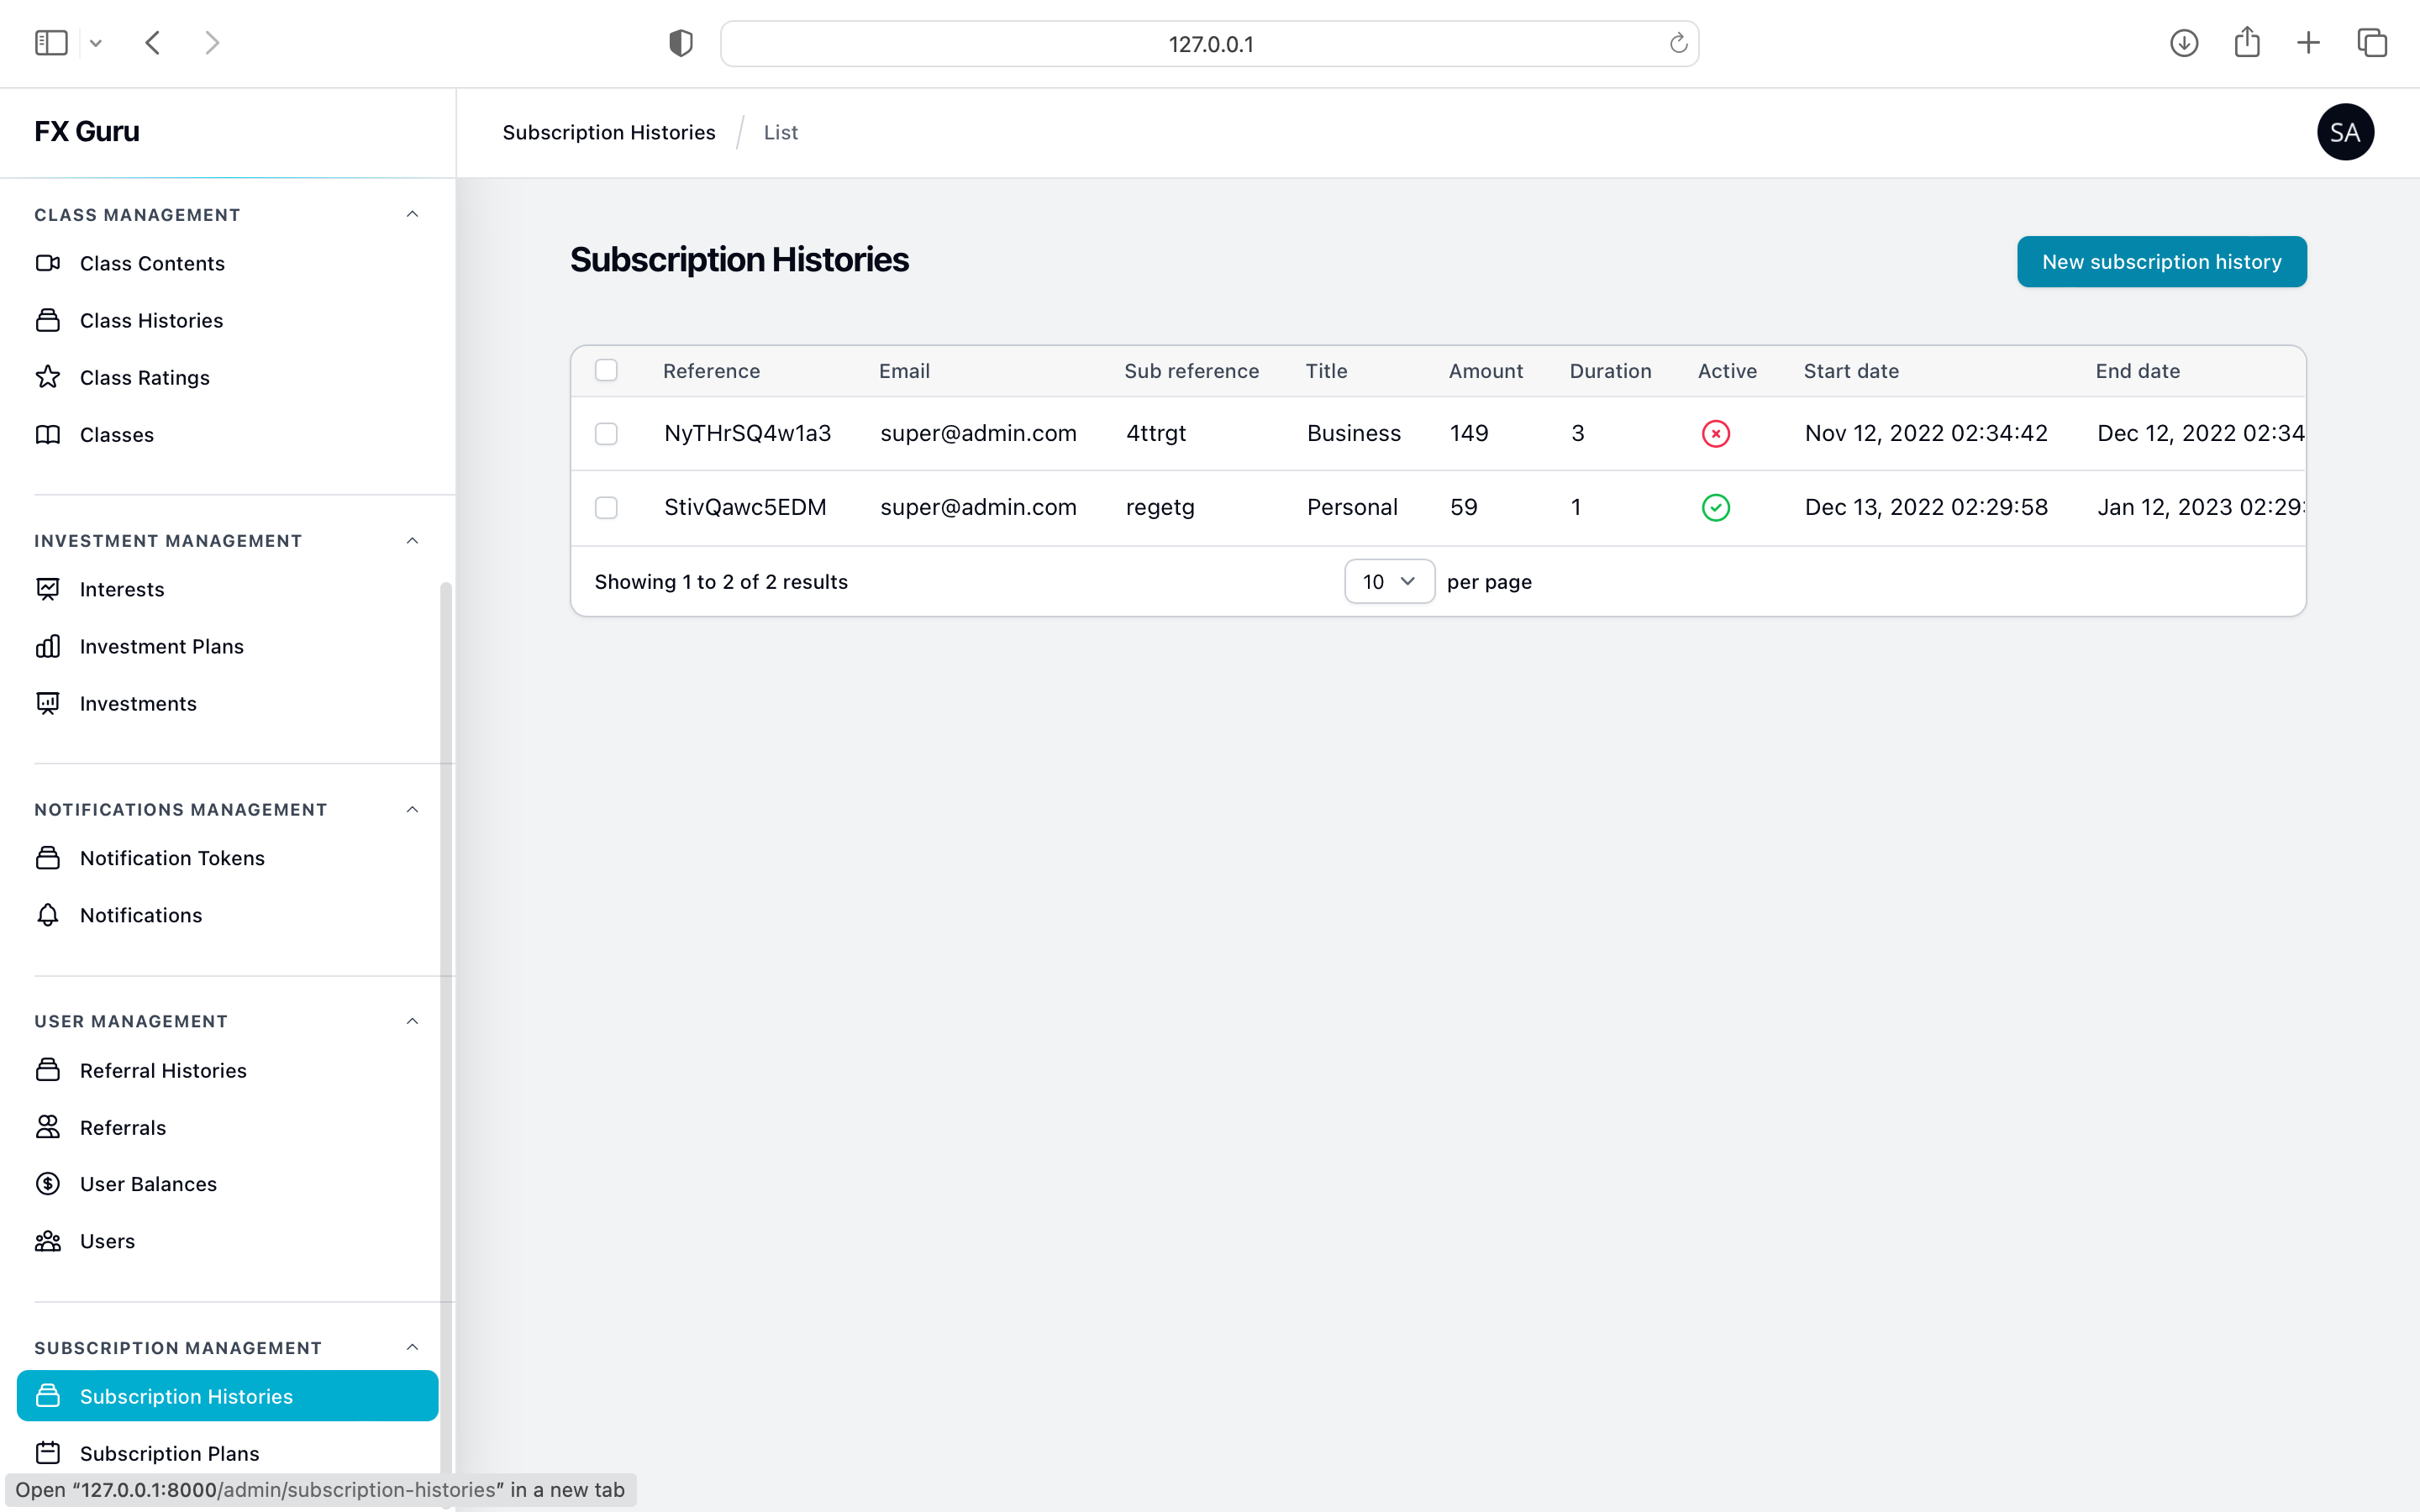Screen dimensions: 2420x1512
Task: Check the StivQawc5EDM row checkbox
Action: (606, 507)
